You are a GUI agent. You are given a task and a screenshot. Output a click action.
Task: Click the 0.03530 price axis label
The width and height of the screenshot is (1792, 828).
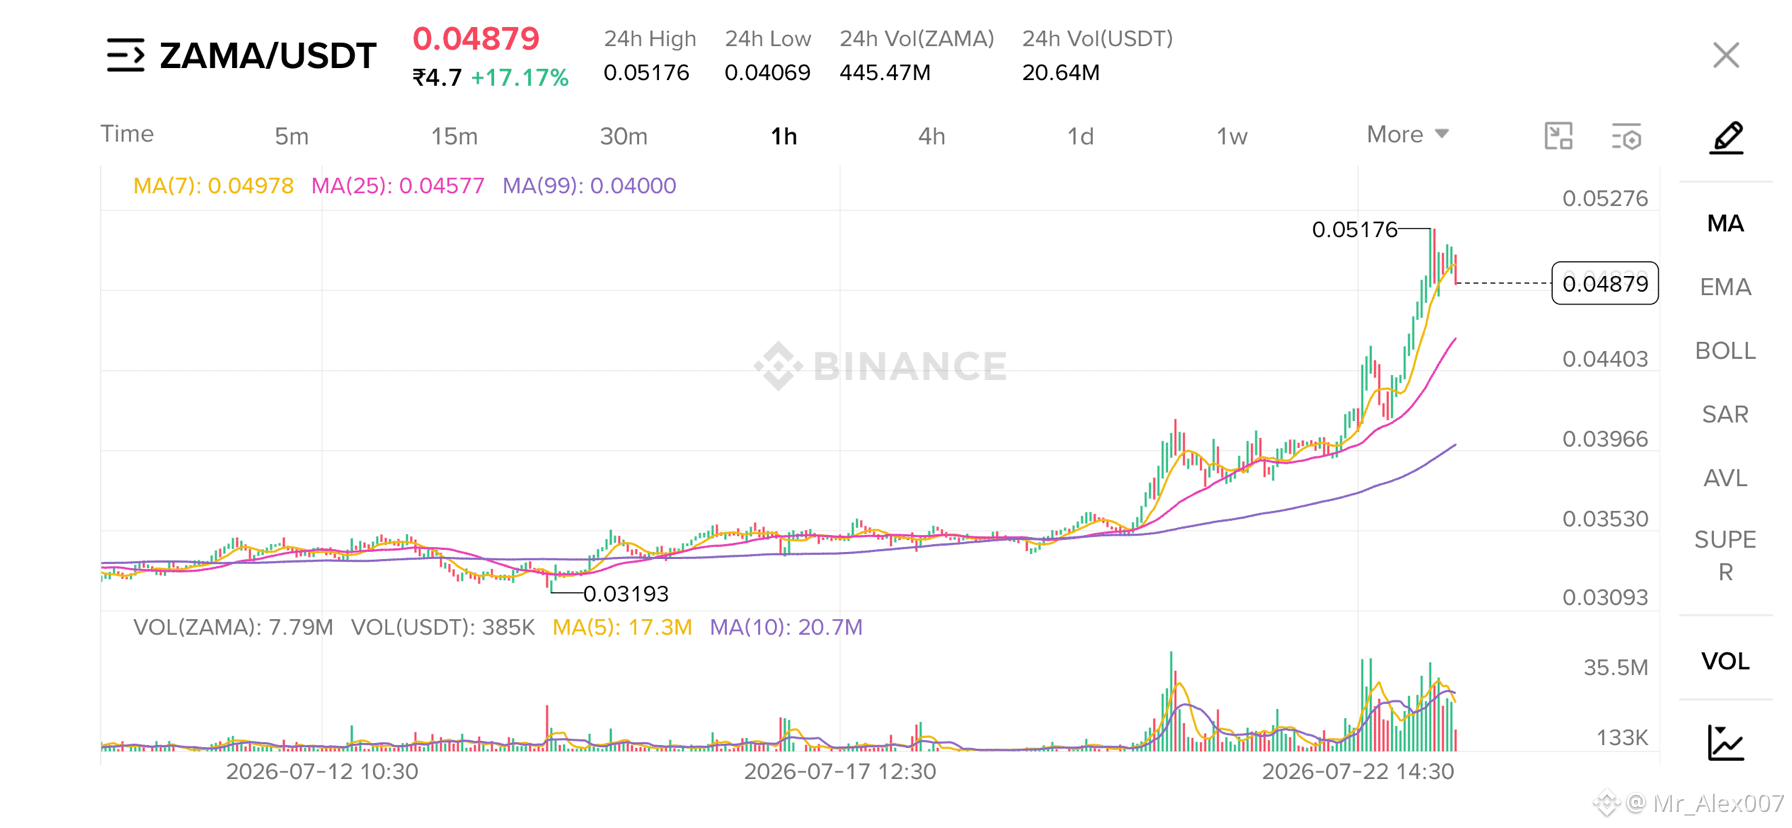1605,519
